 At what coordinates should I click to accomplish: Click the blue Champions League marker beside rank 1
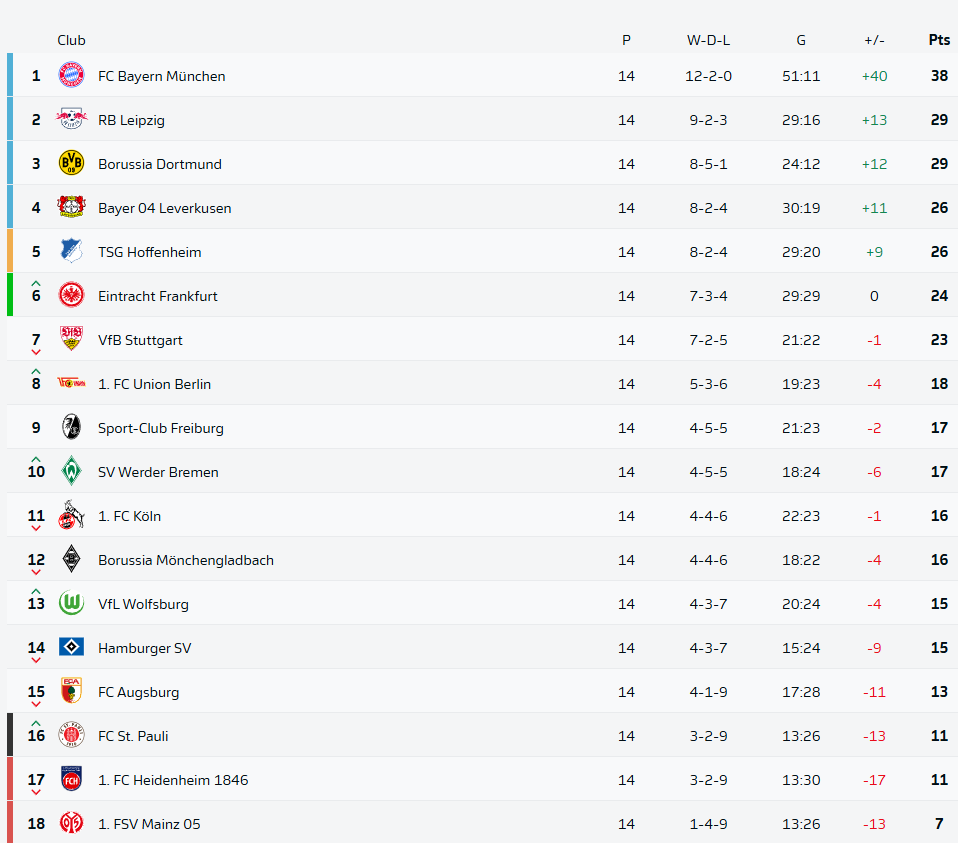[10, 76]
